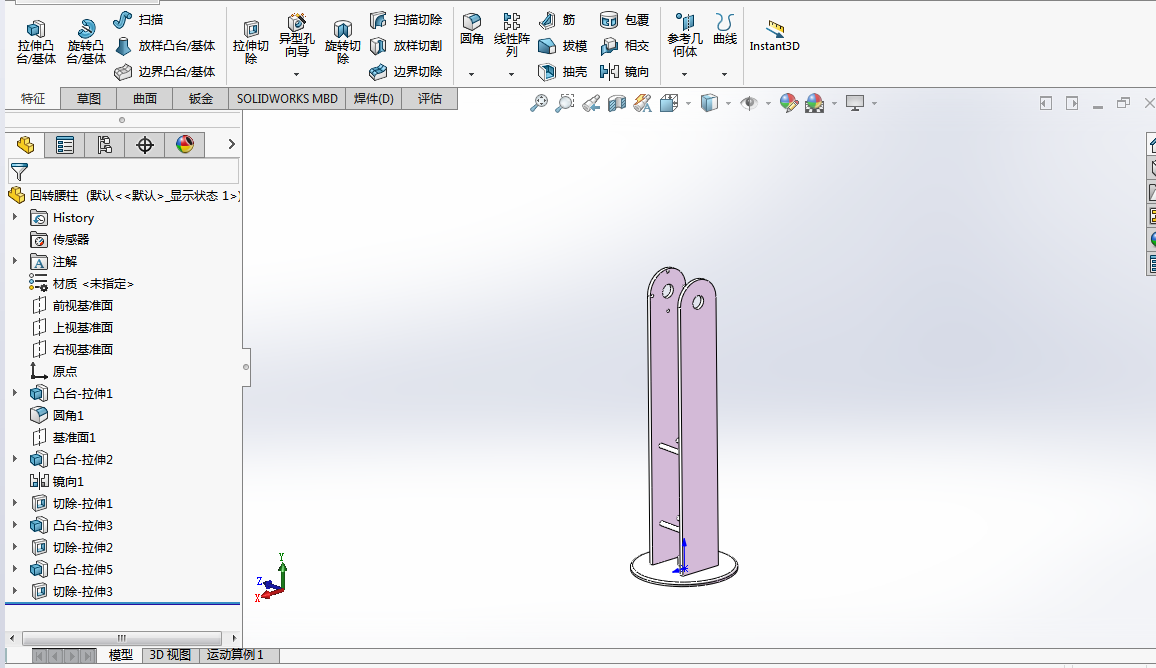1156x668 pixels.
Task: Select the 圆角1 fillet feature
Action: coord(57,415)
